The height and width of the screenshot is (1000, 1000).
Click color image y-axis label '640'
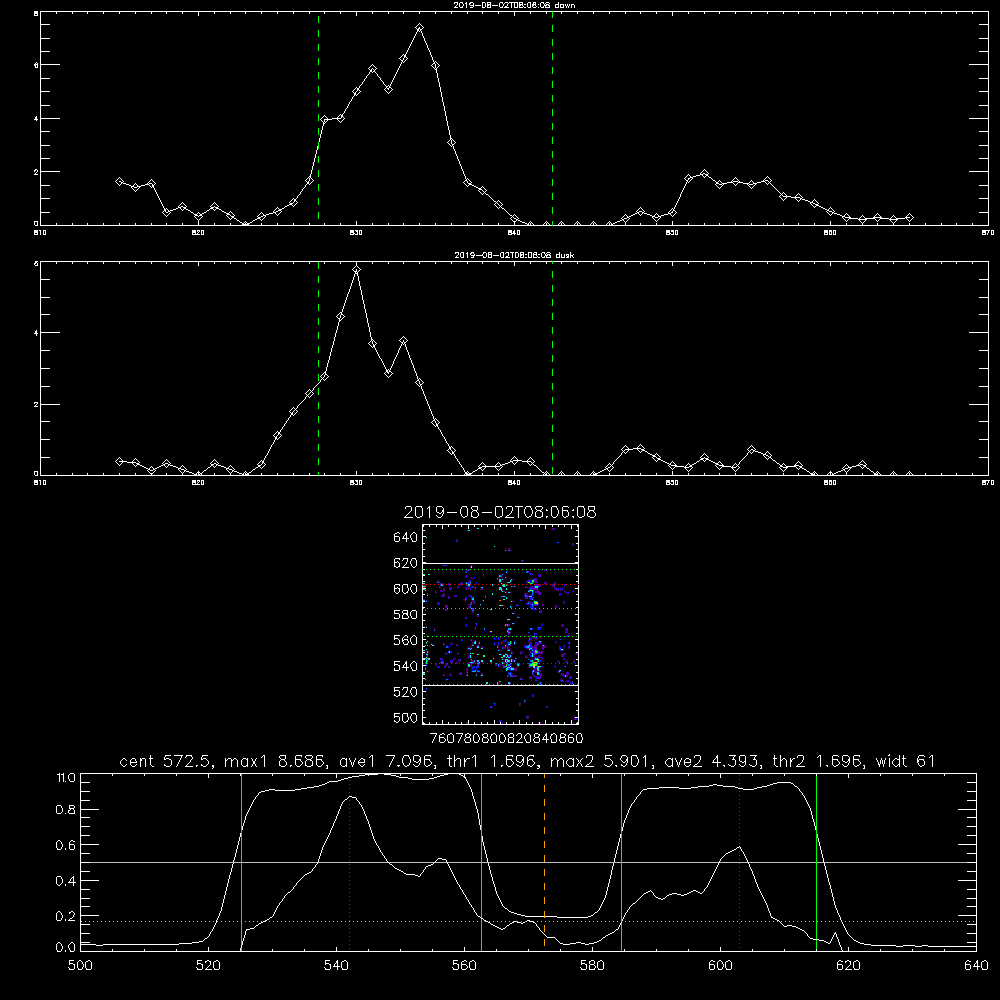406,538
